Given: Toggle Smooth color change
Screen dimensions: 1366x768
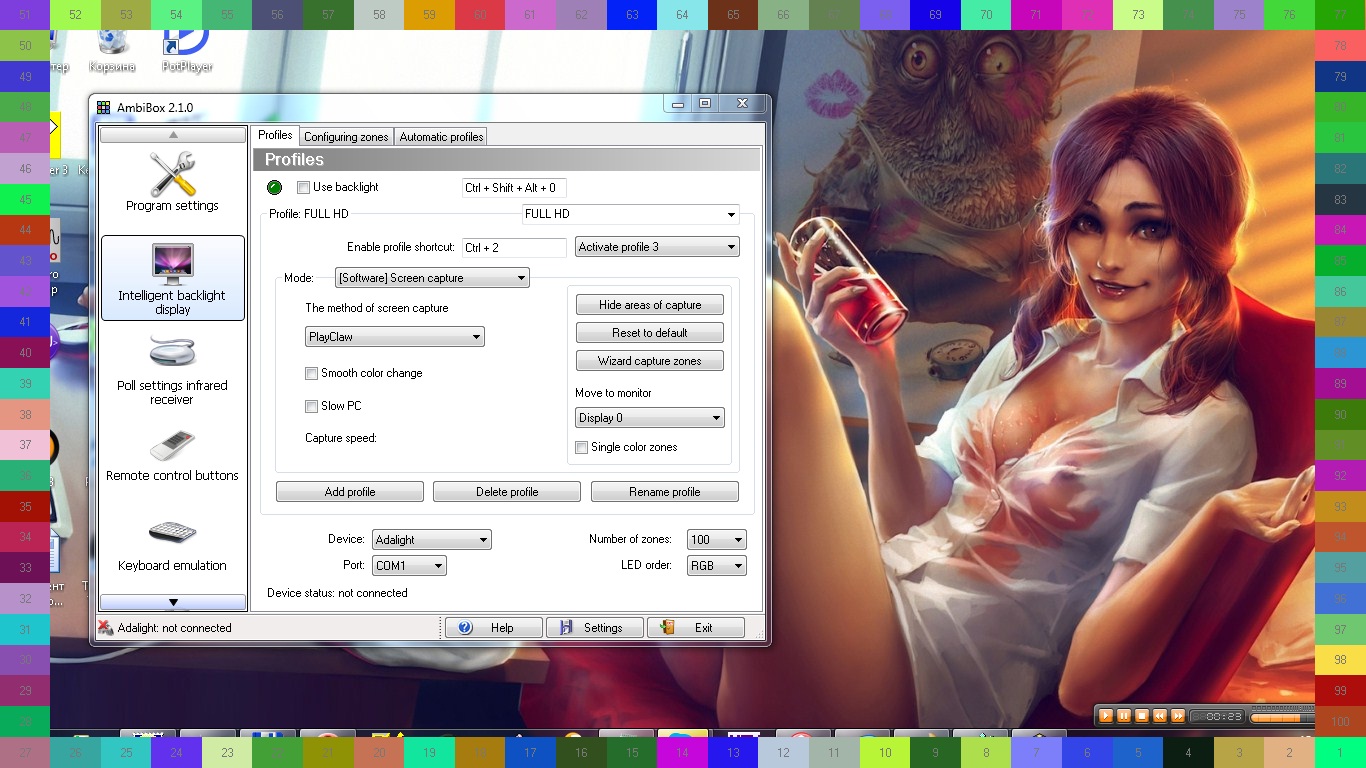Looking at the screenshot, I should 311,373.
